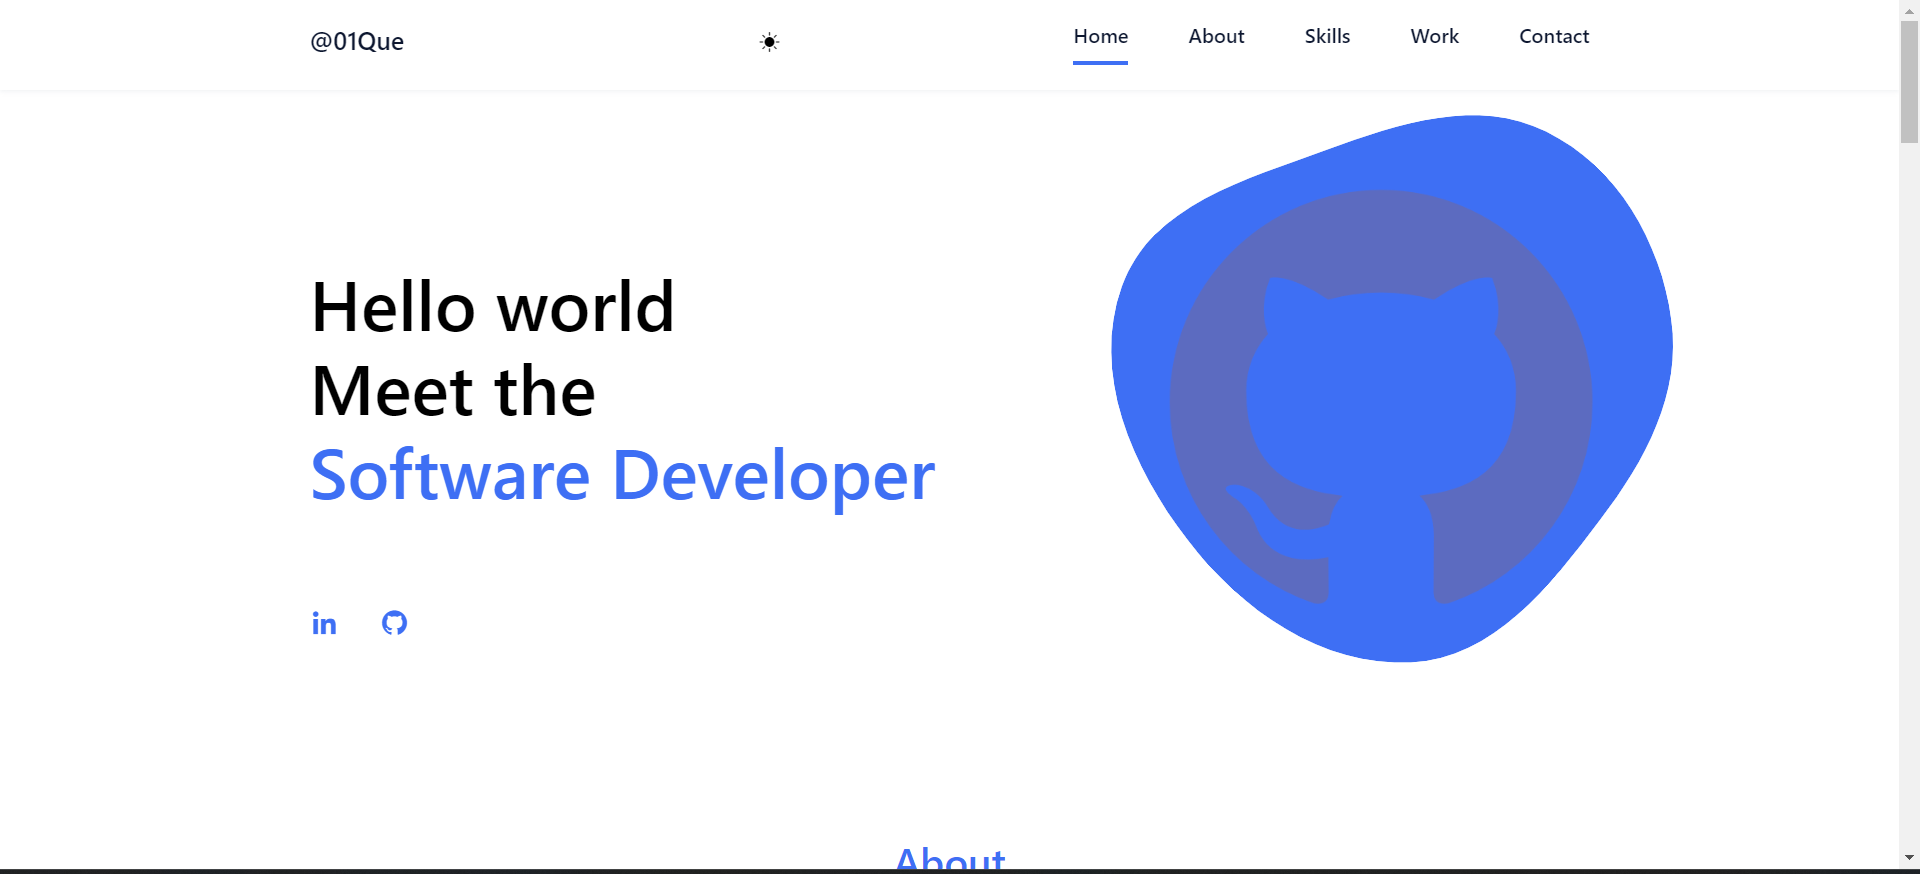Click the About section heading
1920x874 pixels.
(950, 858)
